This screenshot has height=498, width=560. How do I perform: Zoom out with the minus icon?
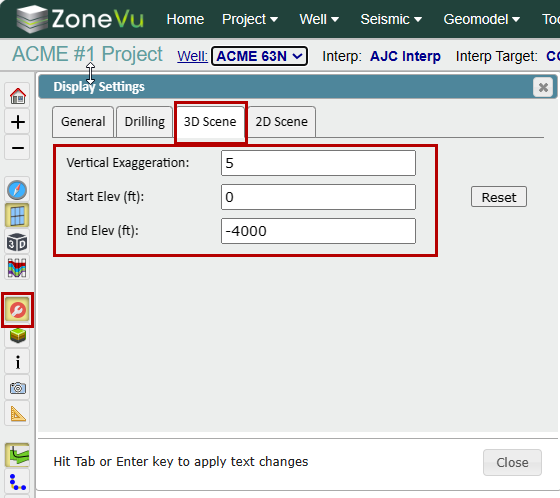[x=18, y=148]
